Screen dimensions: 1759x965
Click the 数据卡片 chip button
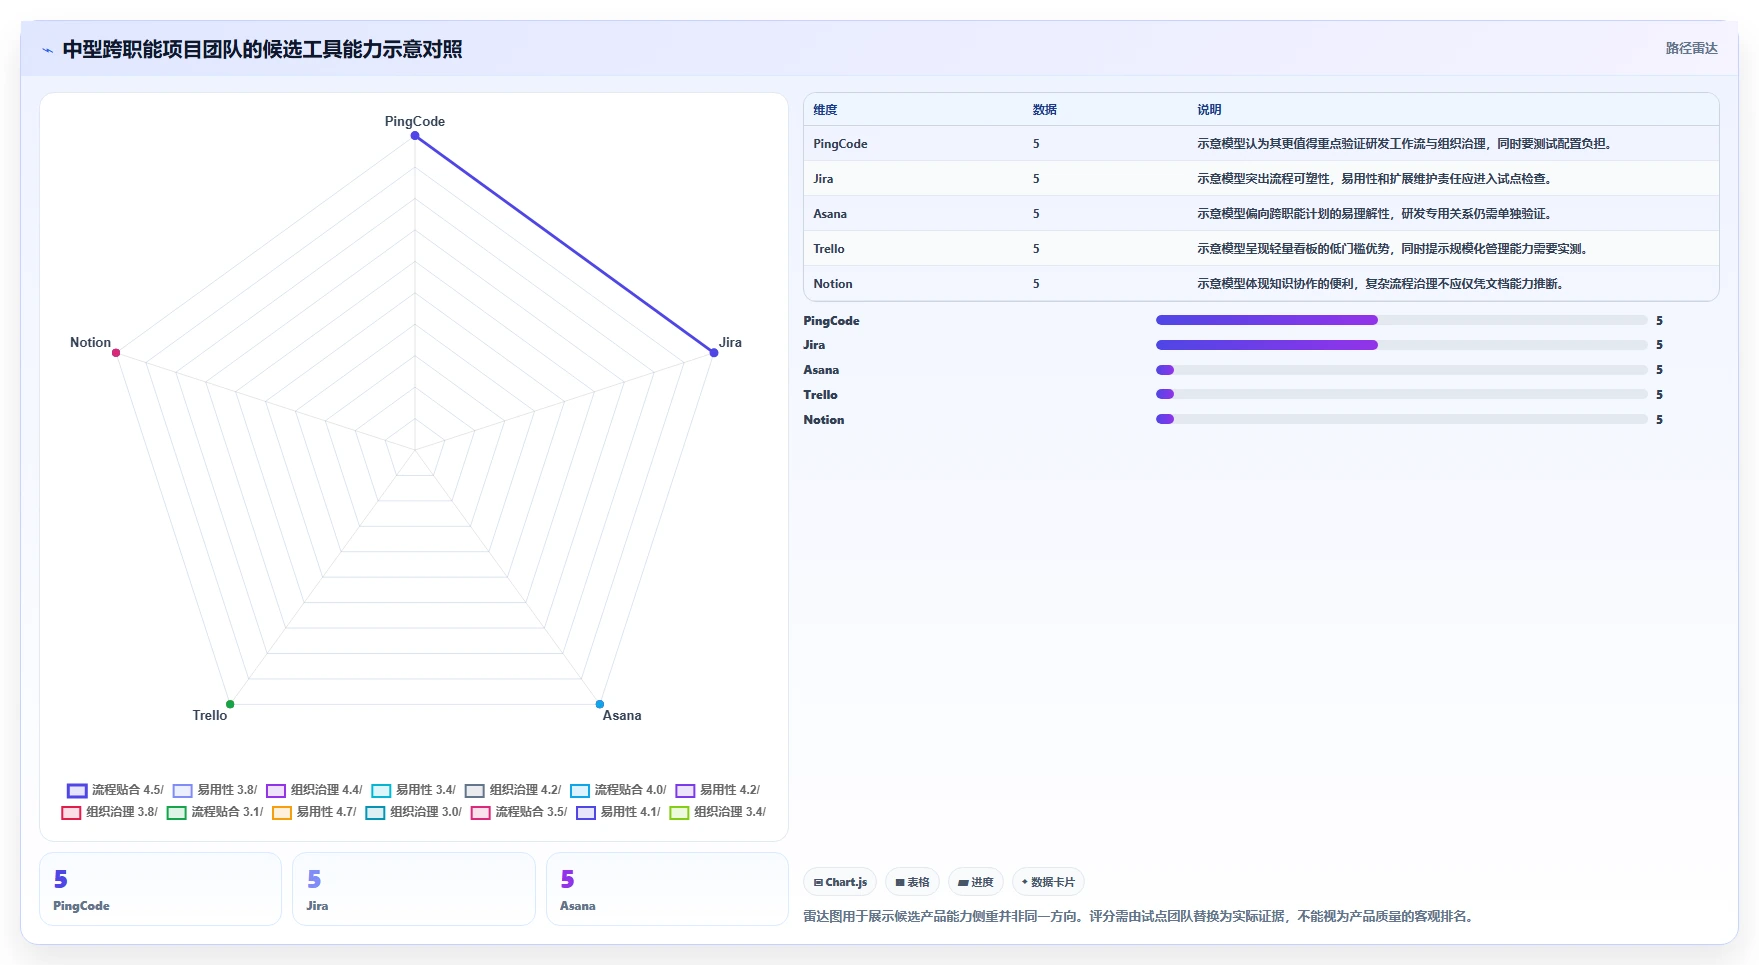1048,882
